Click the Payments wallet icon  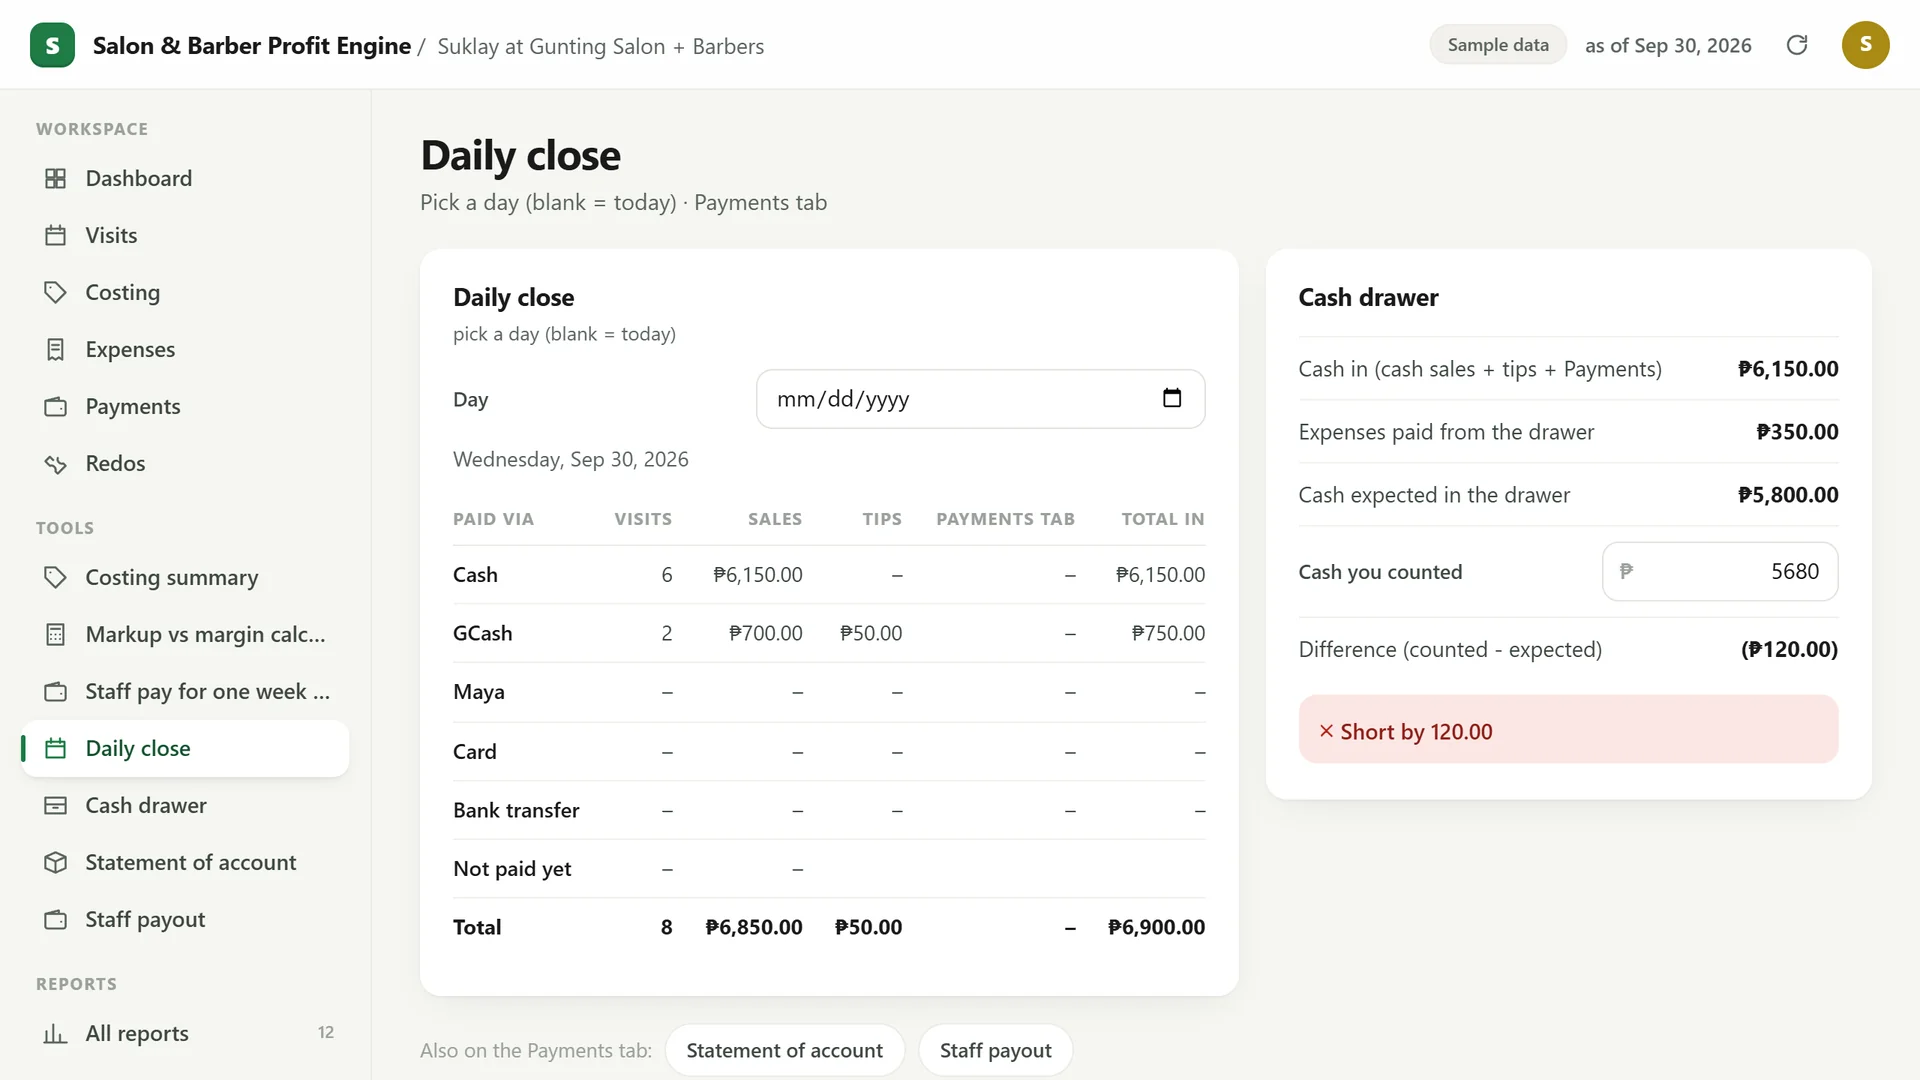tap(56, 406)
